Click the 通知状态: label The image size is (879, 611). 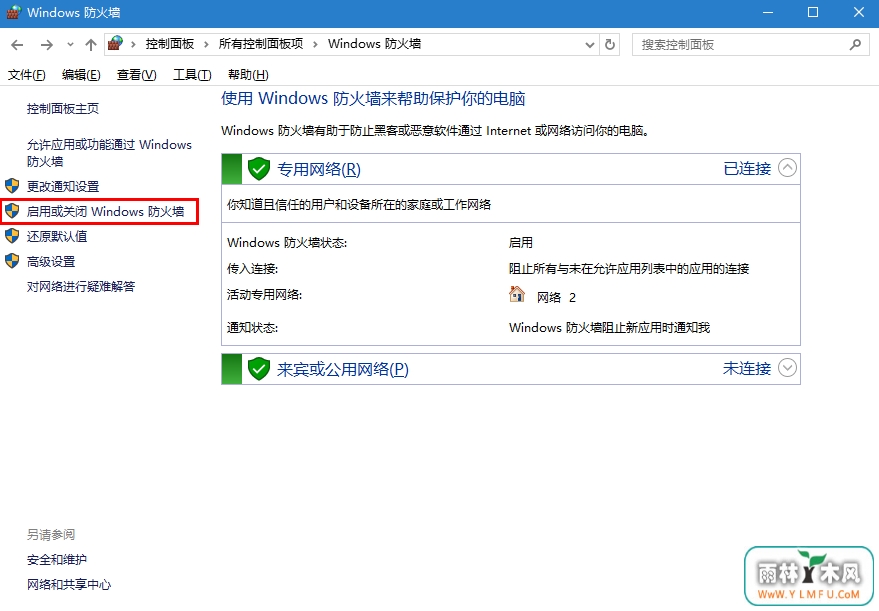(x=252, y=327)
